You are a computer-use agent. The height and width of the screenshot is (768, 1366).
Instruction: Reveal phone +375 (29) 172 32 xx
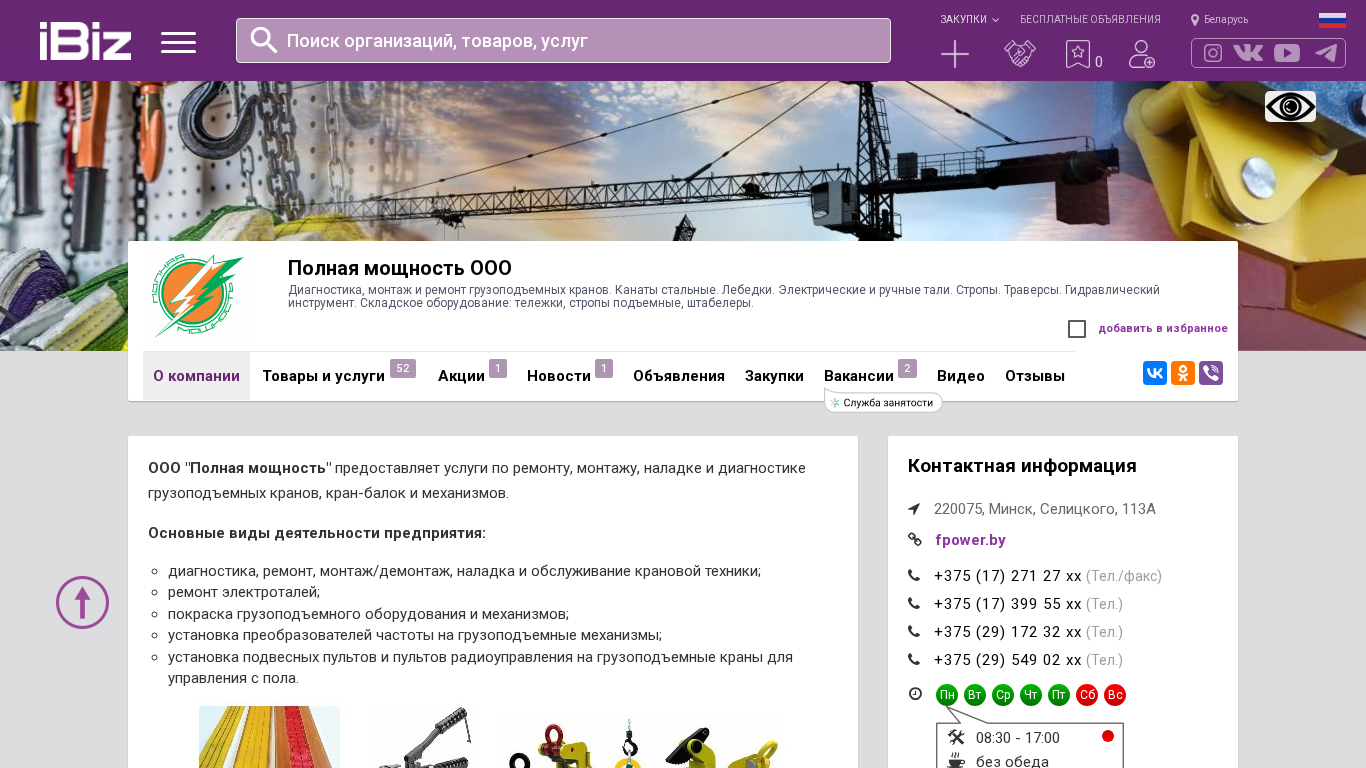pos(1007,632)
